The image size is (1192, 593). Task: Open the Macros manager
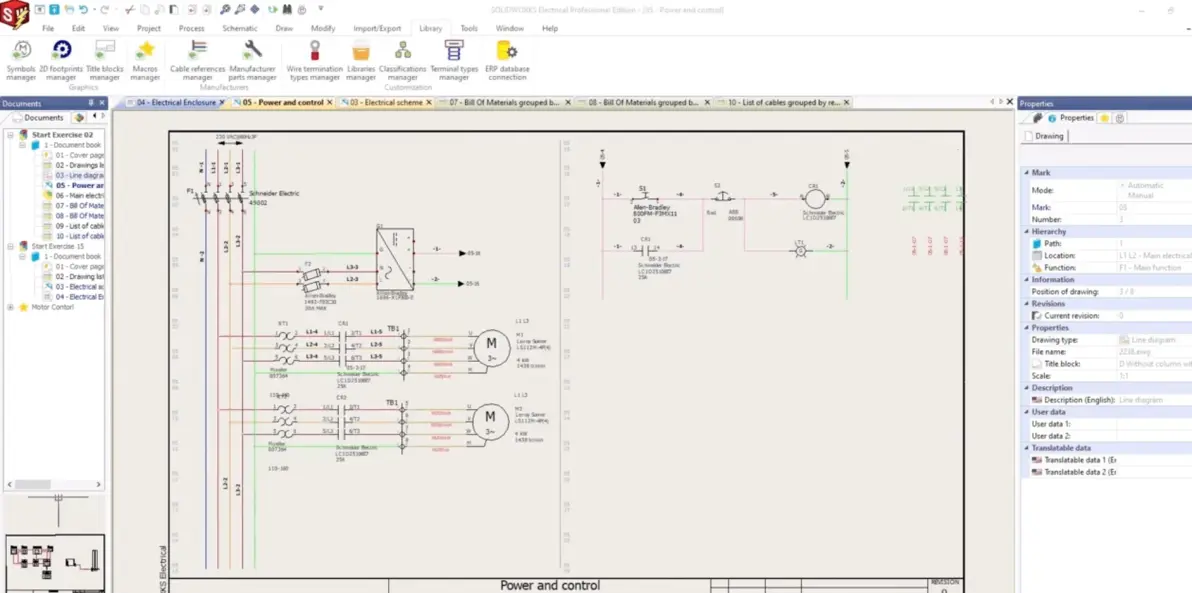point(144,60)
